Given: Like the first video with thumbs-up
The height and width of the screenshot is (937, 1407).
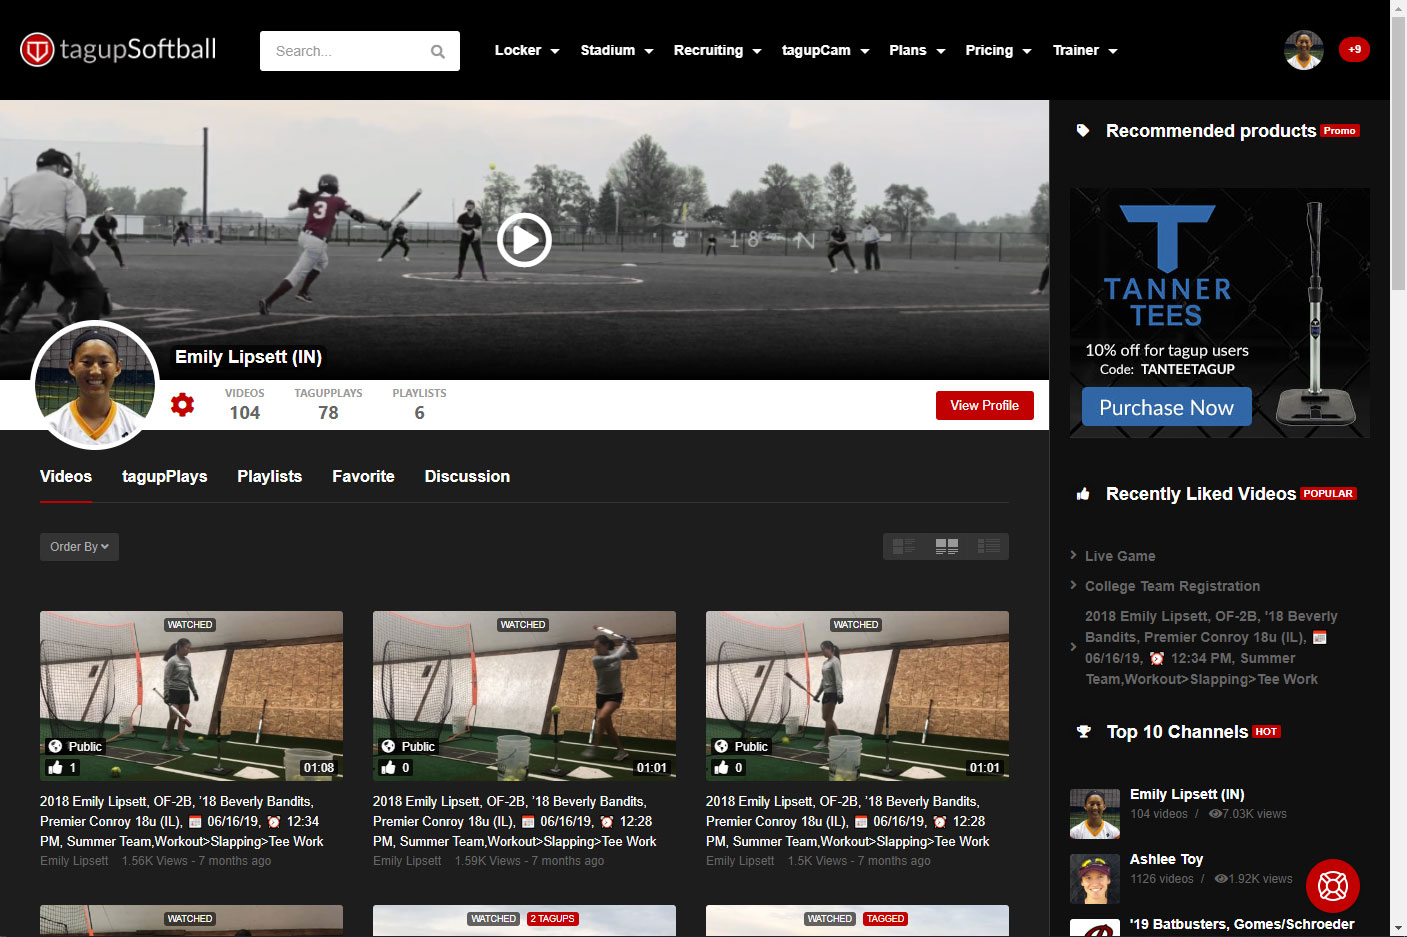Looking at the screenshot, I should (x=56, y=768).
